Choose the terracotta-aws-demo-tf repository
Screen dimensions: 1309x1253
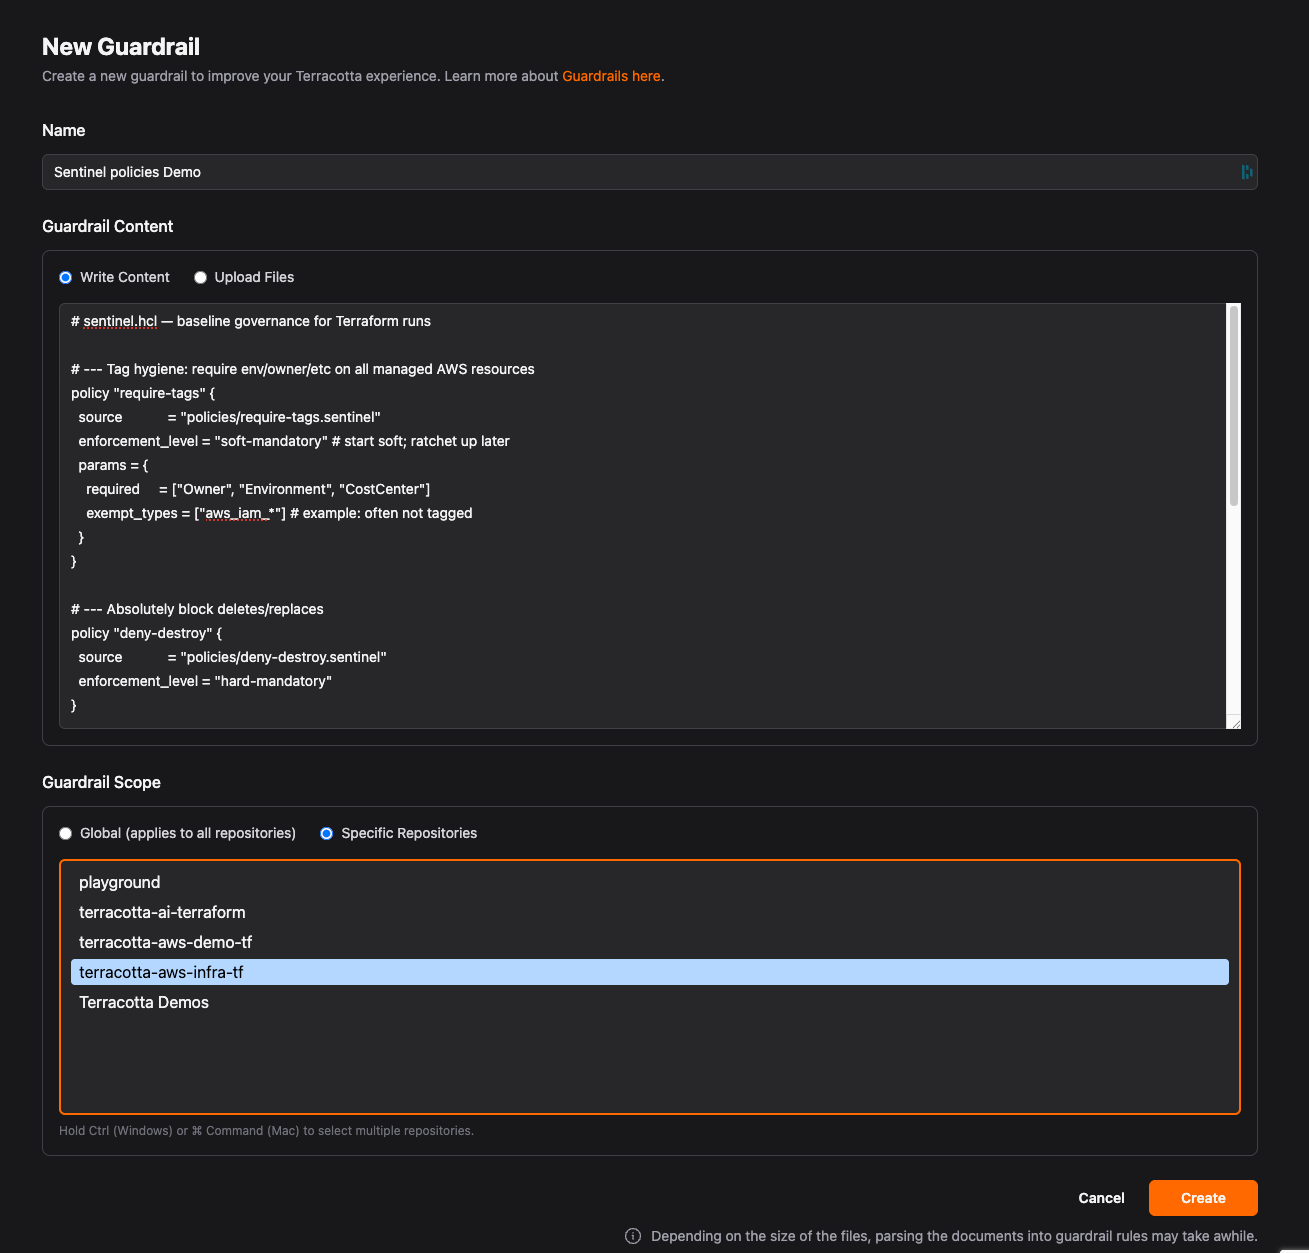[165, 942]
